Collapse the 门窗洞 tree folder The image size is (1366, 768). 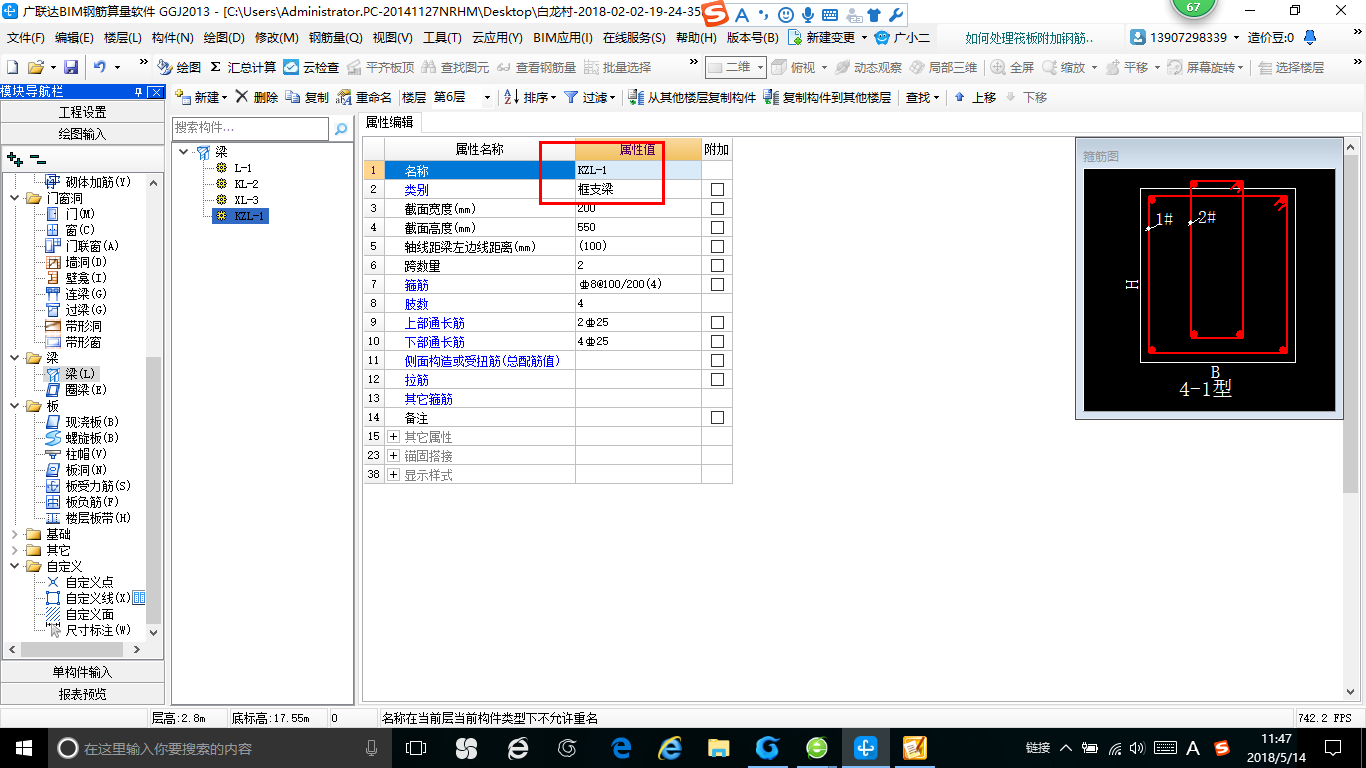[15, 198]
